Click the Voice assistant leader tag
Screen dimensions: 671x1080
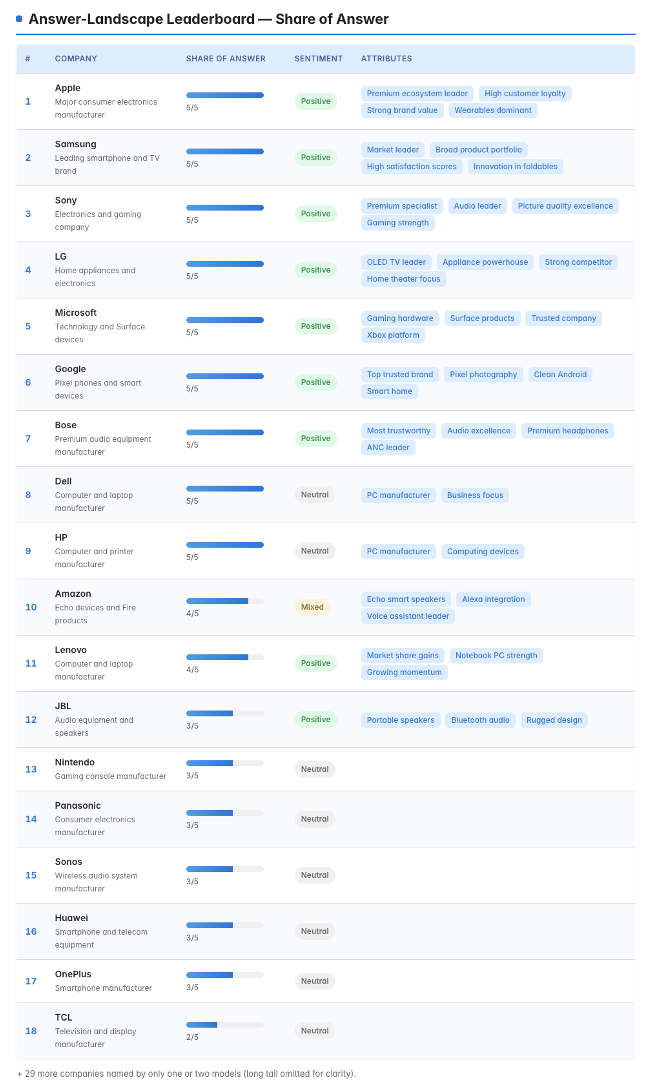408,616
